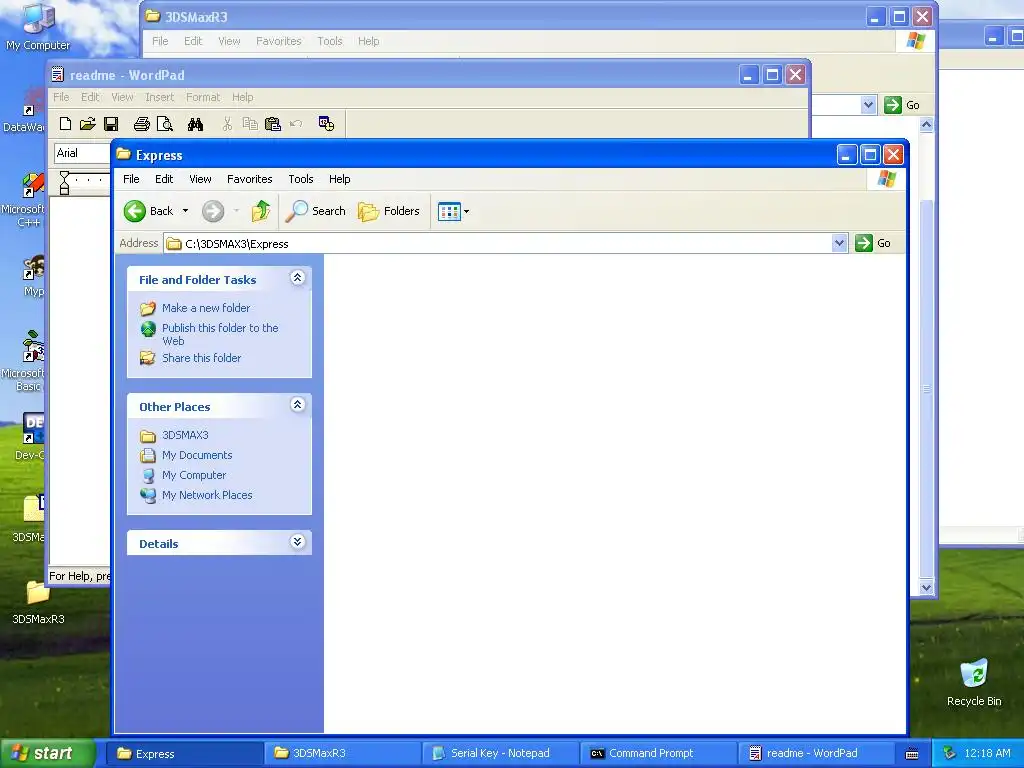Viewport: 1024px width, 768px height.
Task: Click the Undo icon in WordPad
Action: click(x=296, y=123)
